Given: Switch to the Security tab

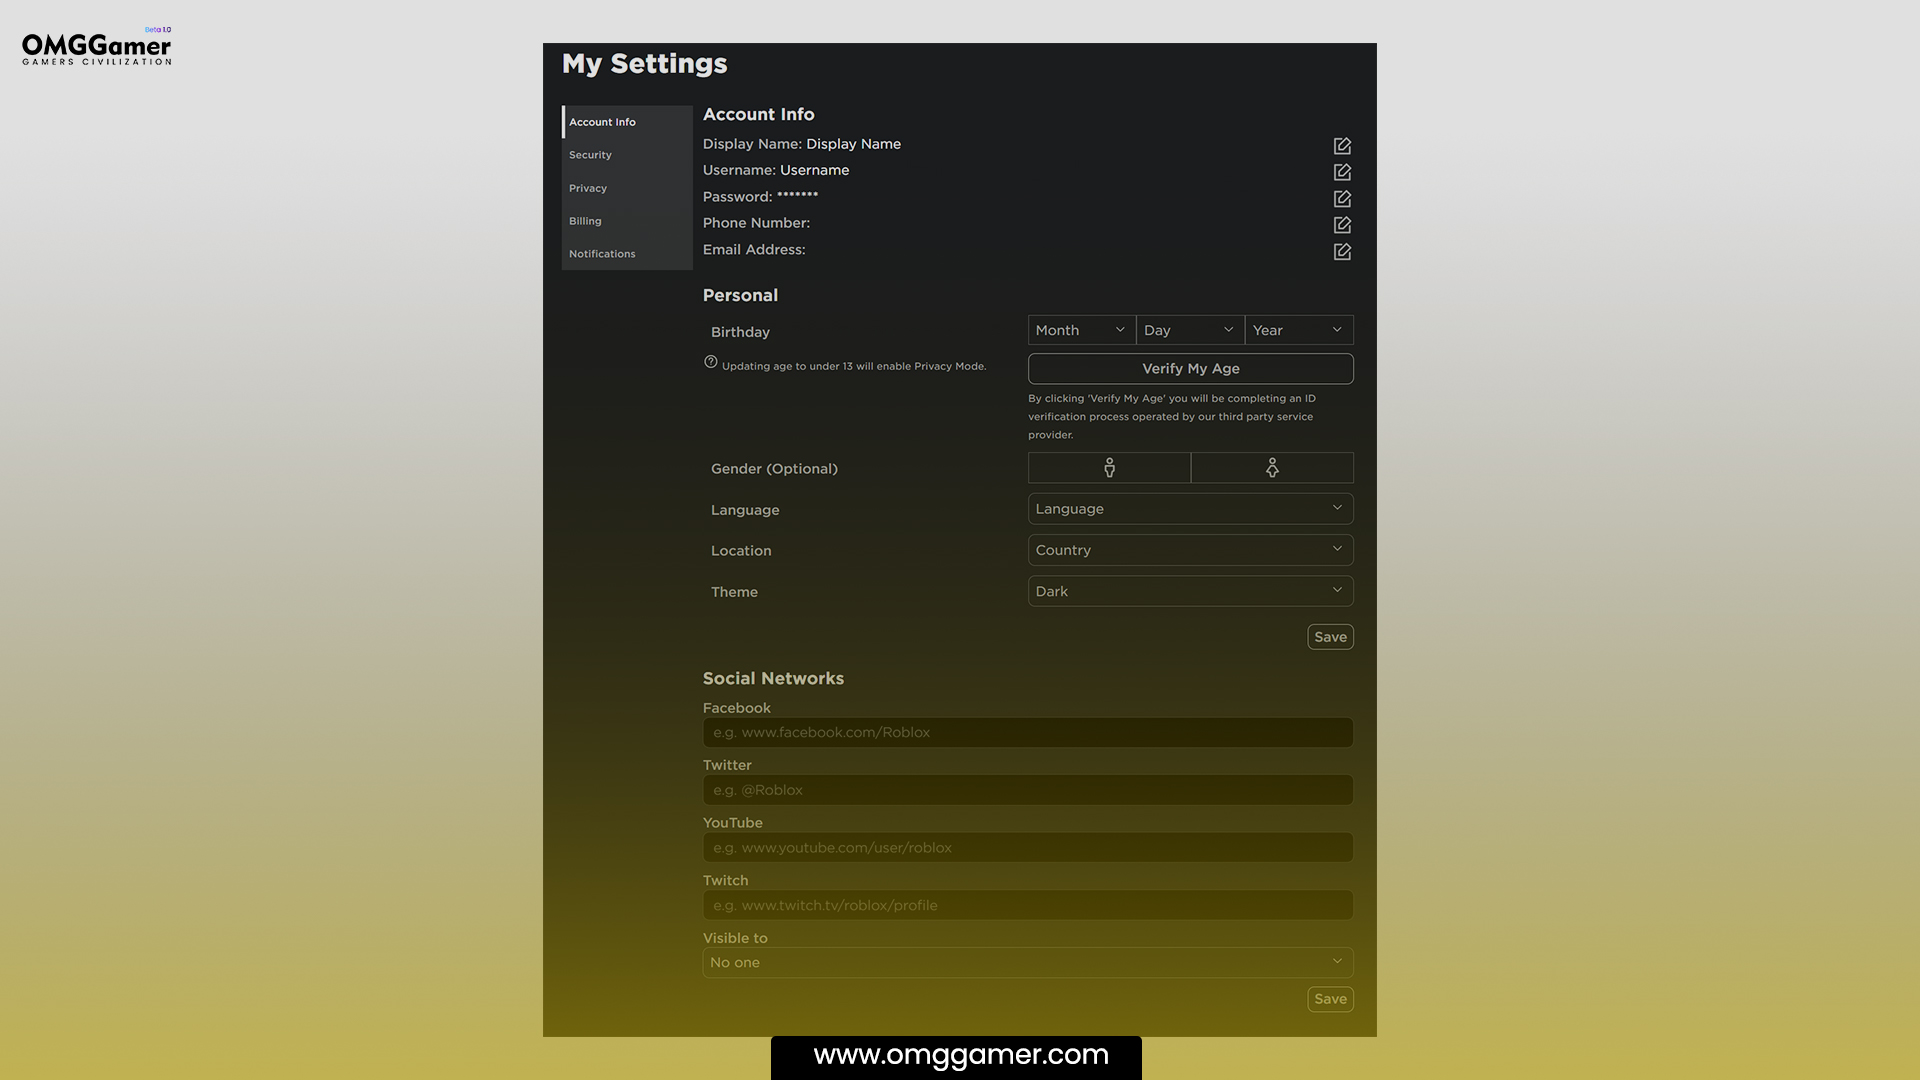Looking at the screenshot, I should pyautogui.click(x=627, y=155).
